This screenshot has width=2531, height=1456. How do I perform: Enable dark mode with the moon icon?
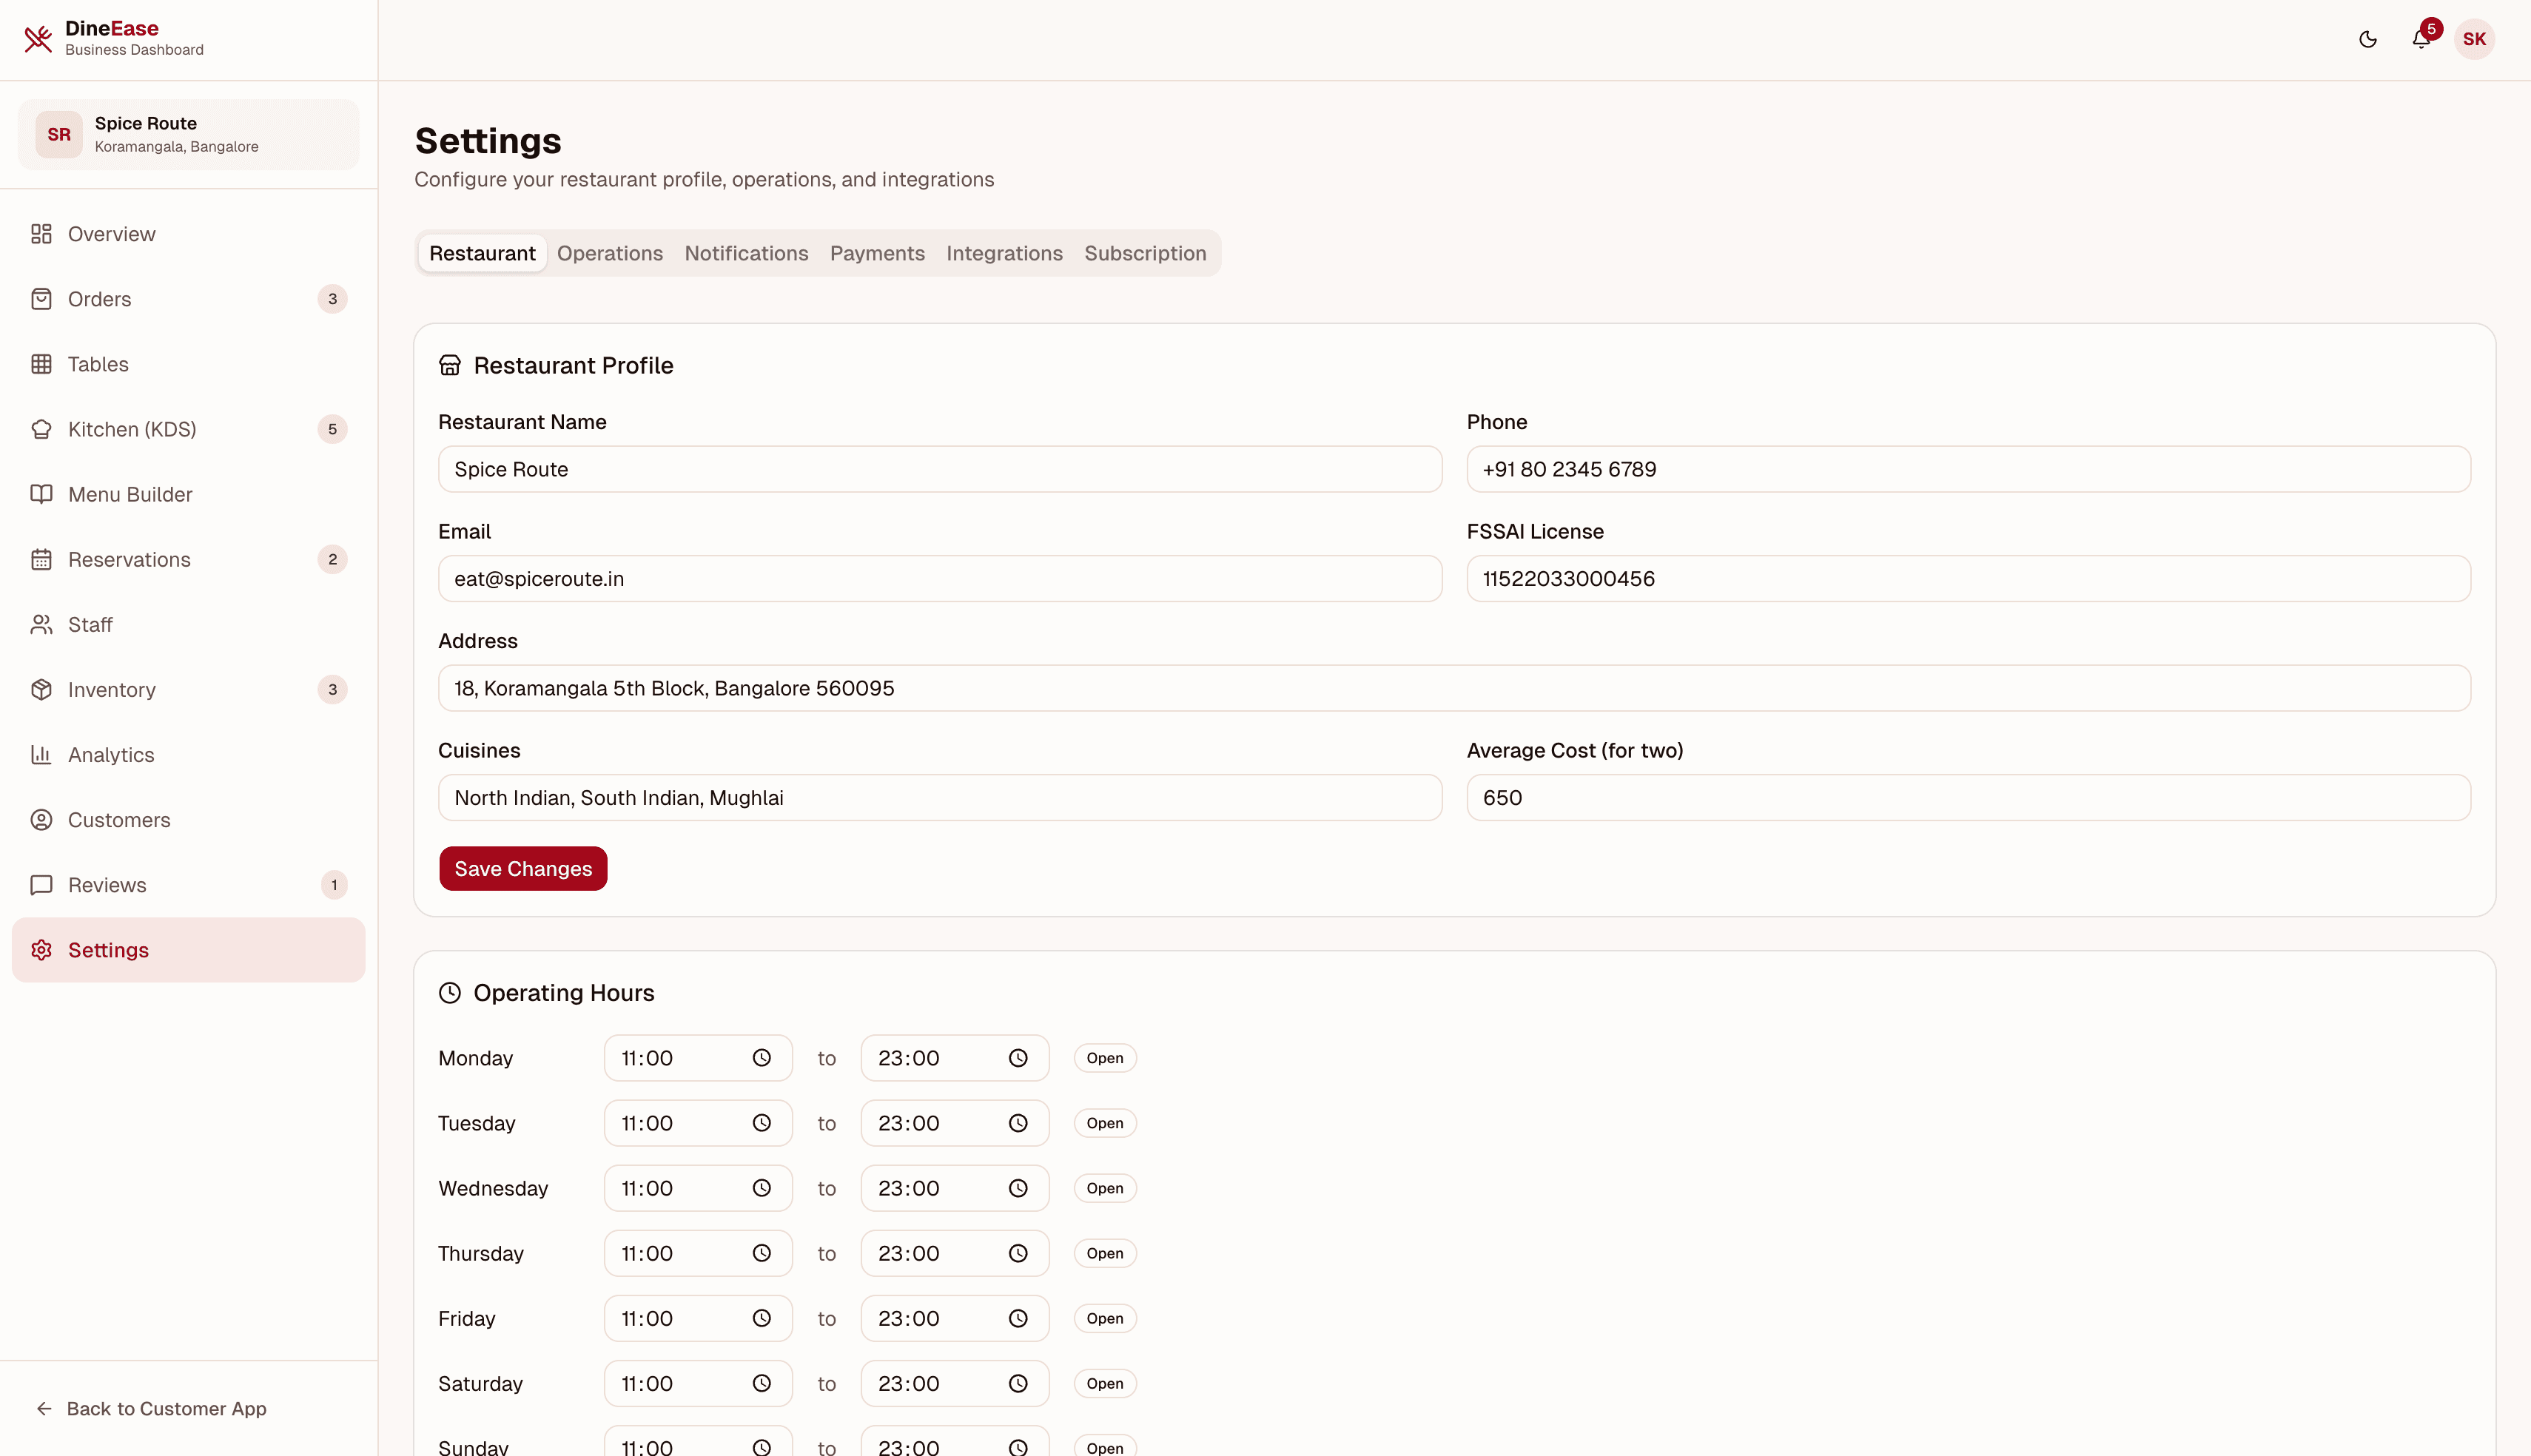2368,39
